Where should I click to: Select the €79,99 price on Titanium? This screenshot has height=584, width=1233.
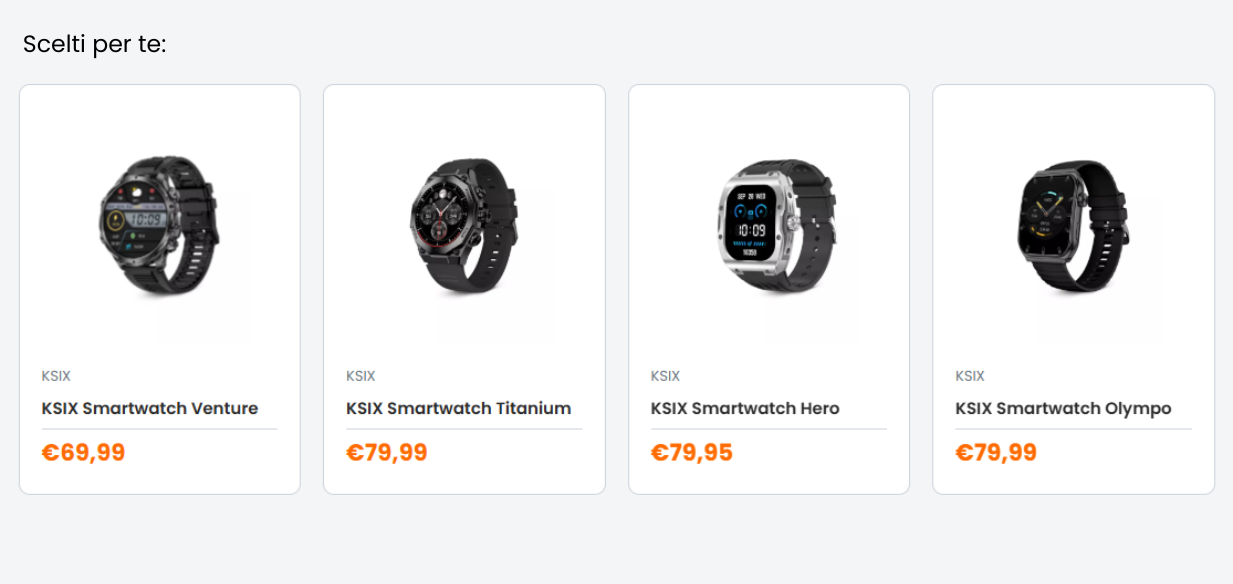(387, 453)
